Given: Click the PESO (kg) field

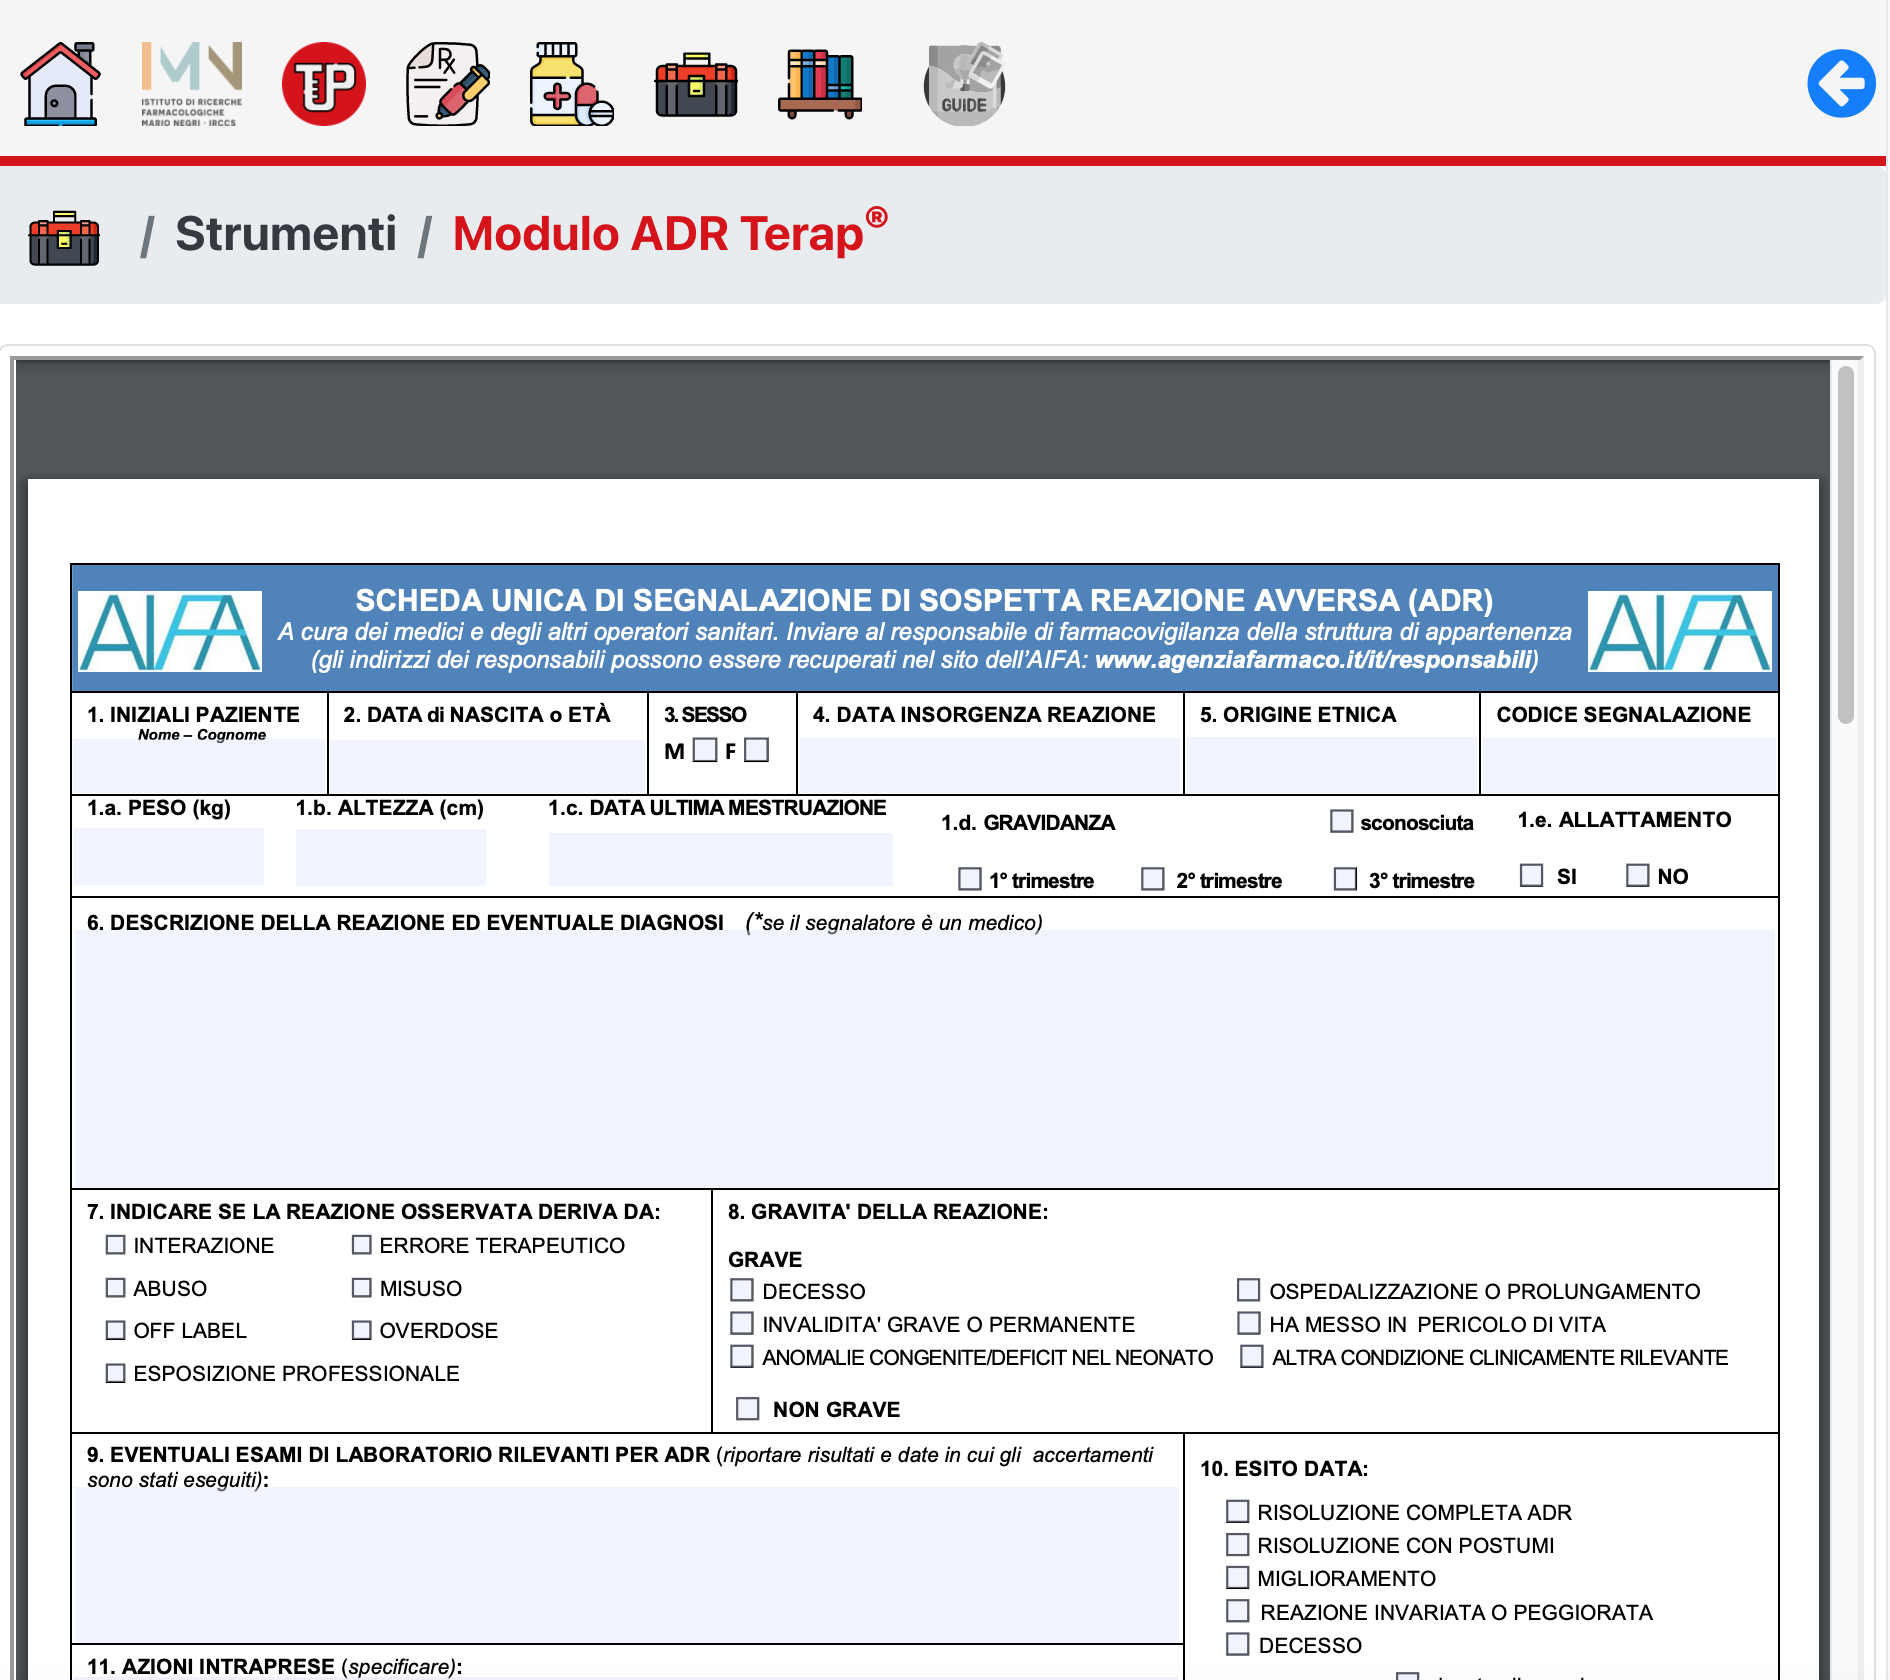Looking at the screenshot, I should [170, 856].
